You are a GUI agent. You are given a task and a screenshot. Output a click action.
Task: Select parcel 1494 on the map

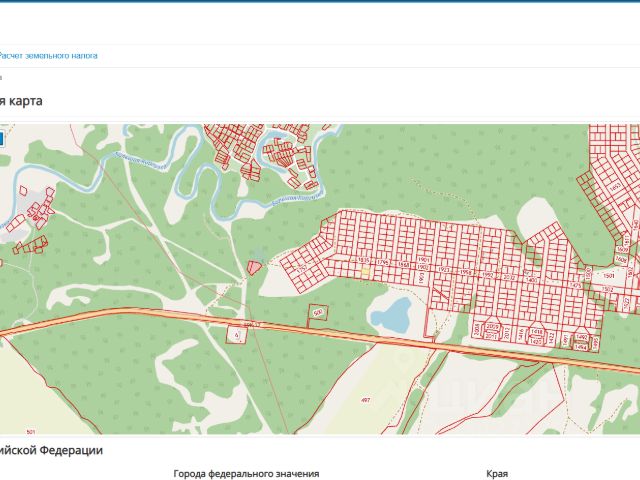[581, 347]
